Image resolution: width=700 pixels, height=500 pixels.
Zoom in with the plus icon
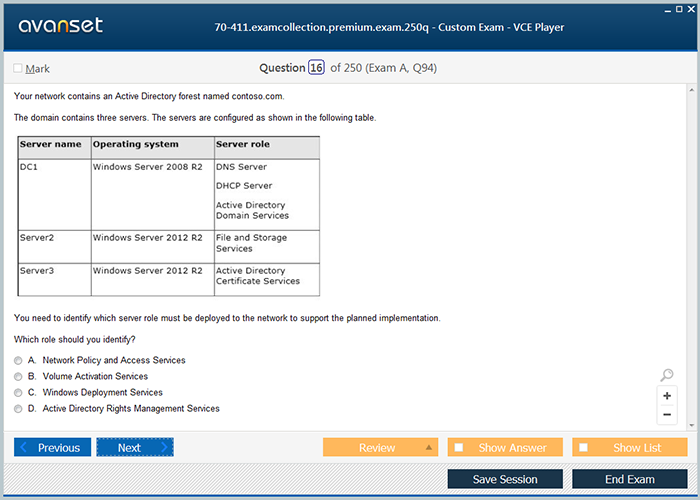pos(667,396)
